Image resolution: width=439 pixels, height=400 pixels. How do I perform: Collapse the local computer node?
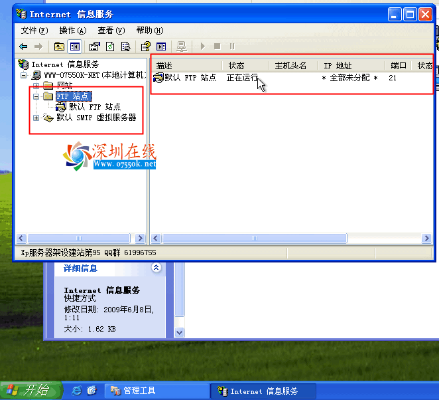tap(23, 75)
